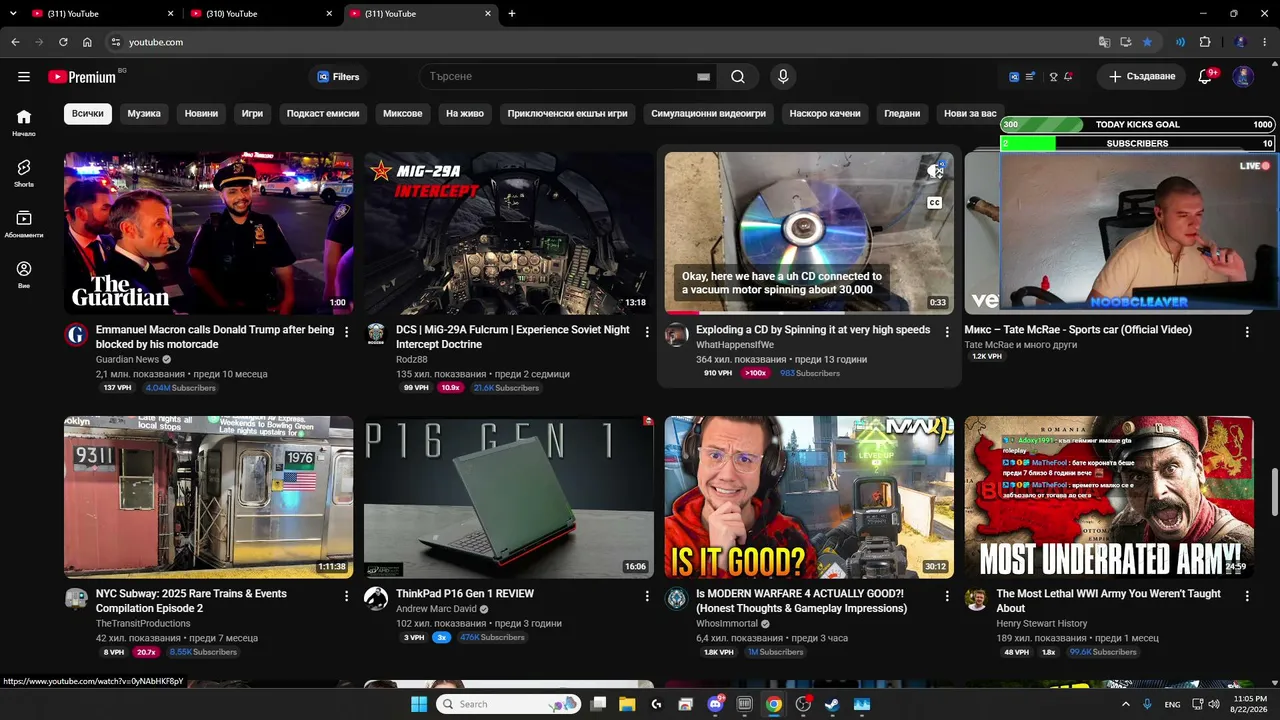This screenshot has width=1280, height=720.
Task: Open the Henry Stewart History channel link
Action: (x=1041, y=624)
